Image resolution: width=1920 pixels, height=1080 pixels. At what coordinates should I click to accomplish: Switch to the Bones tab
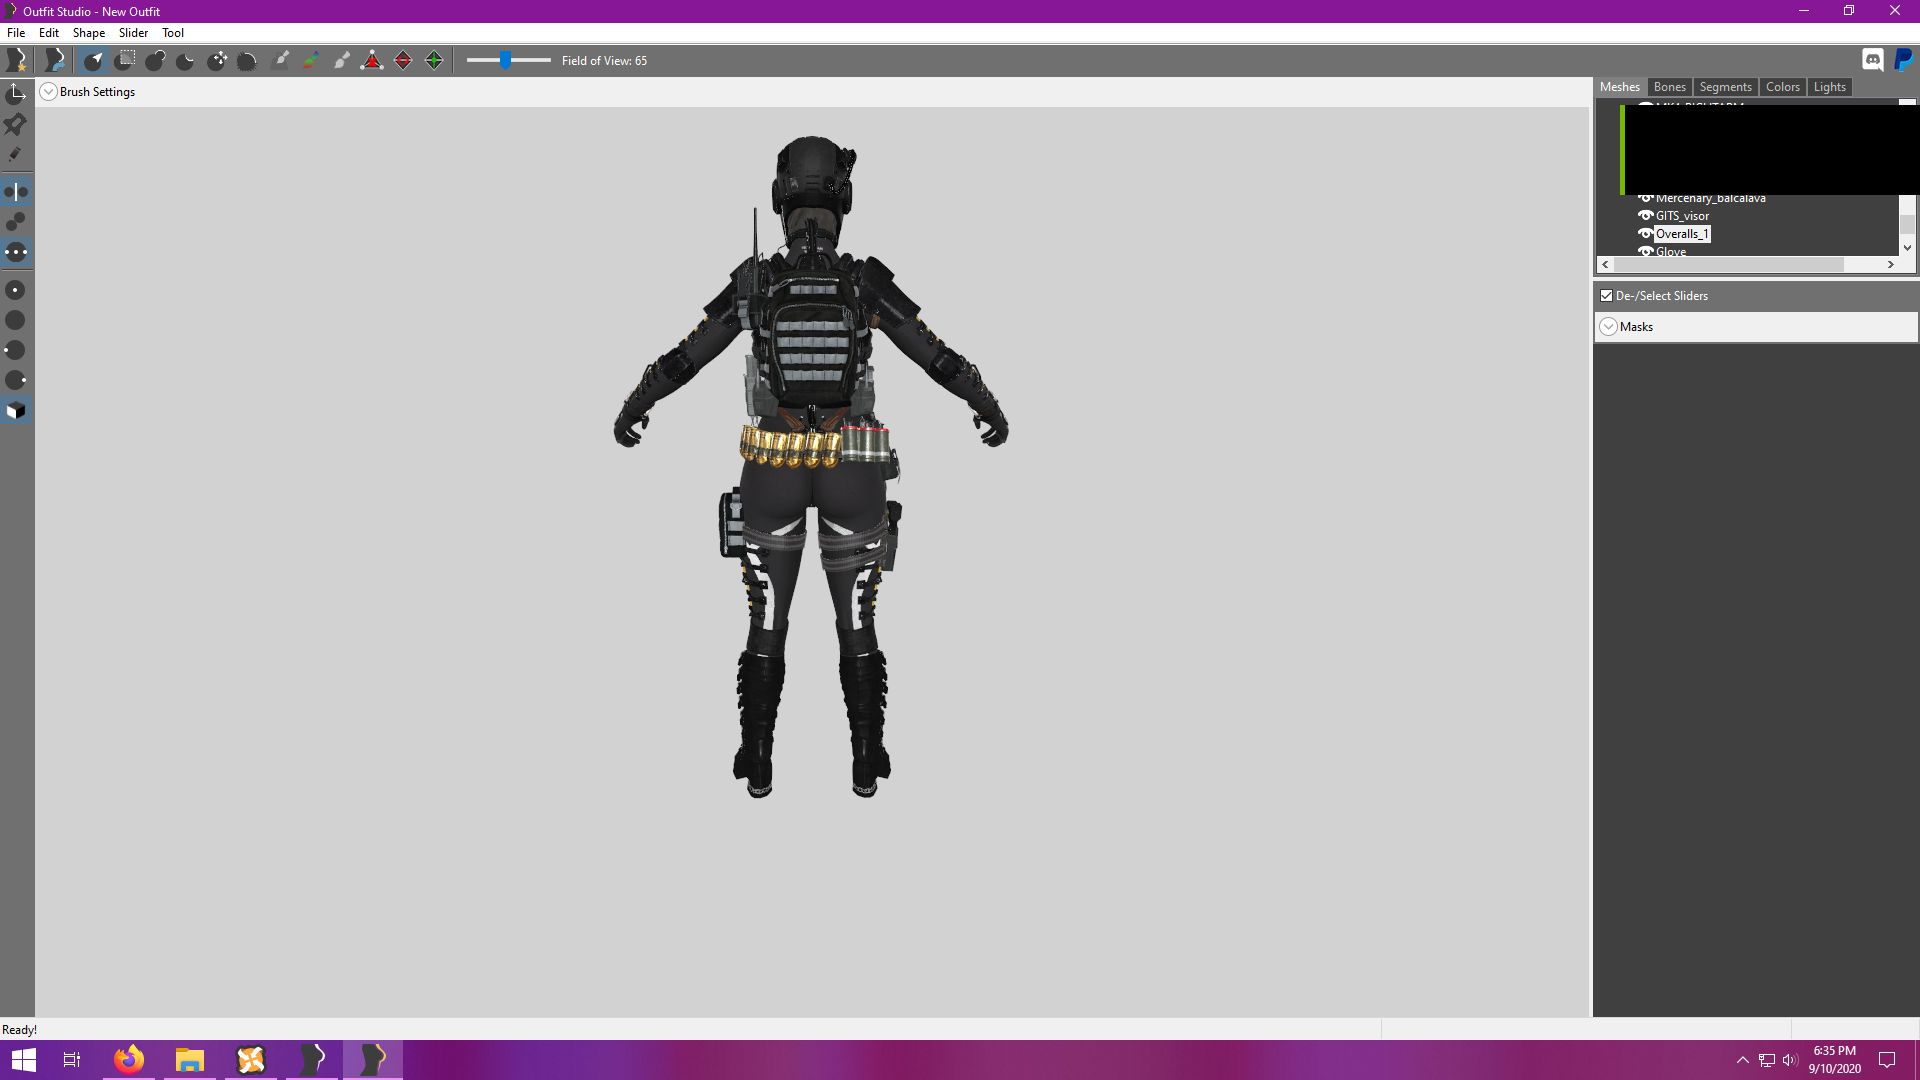tap(1669, 87)
